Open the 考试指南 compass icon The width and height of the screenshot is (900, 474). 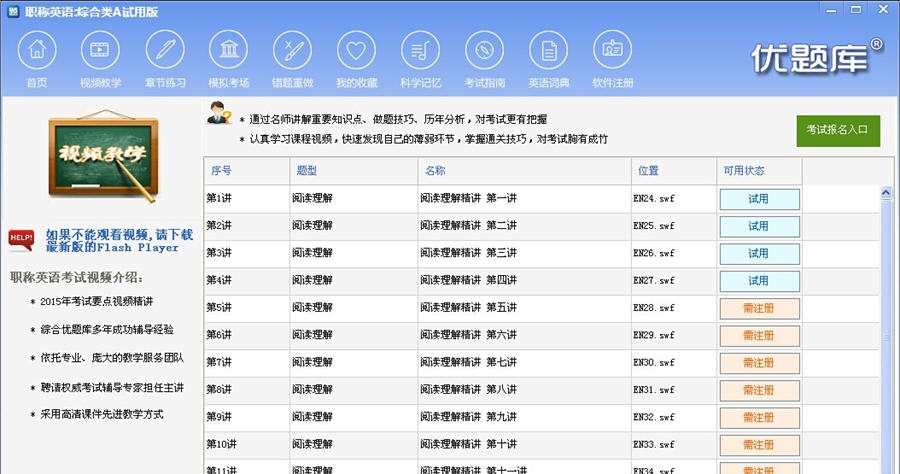[484, 50]
